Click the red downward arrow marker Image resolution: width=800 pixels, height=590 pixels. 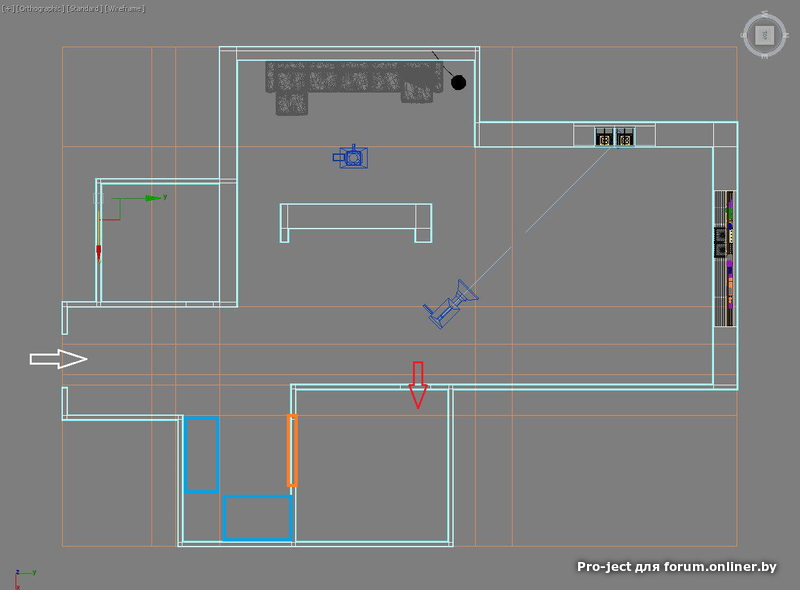(x=418, y=385)
